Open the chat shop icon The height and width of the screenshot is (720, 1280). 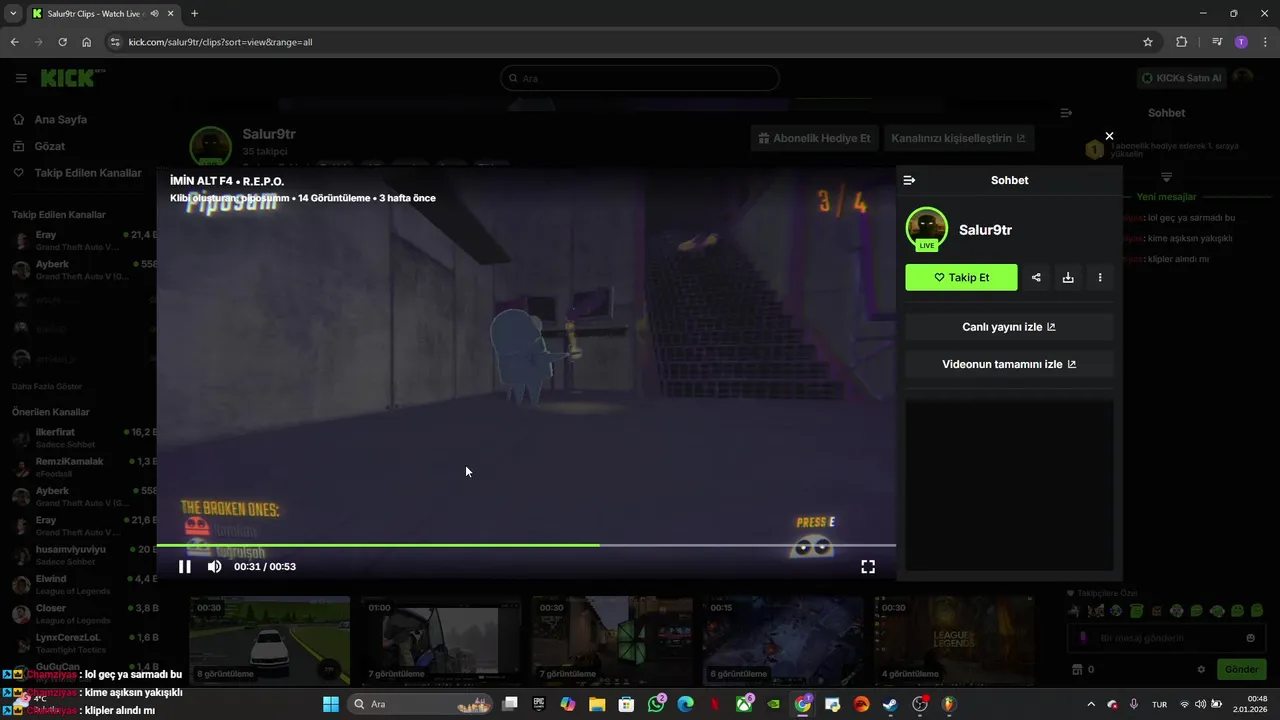click(1077, 669)
